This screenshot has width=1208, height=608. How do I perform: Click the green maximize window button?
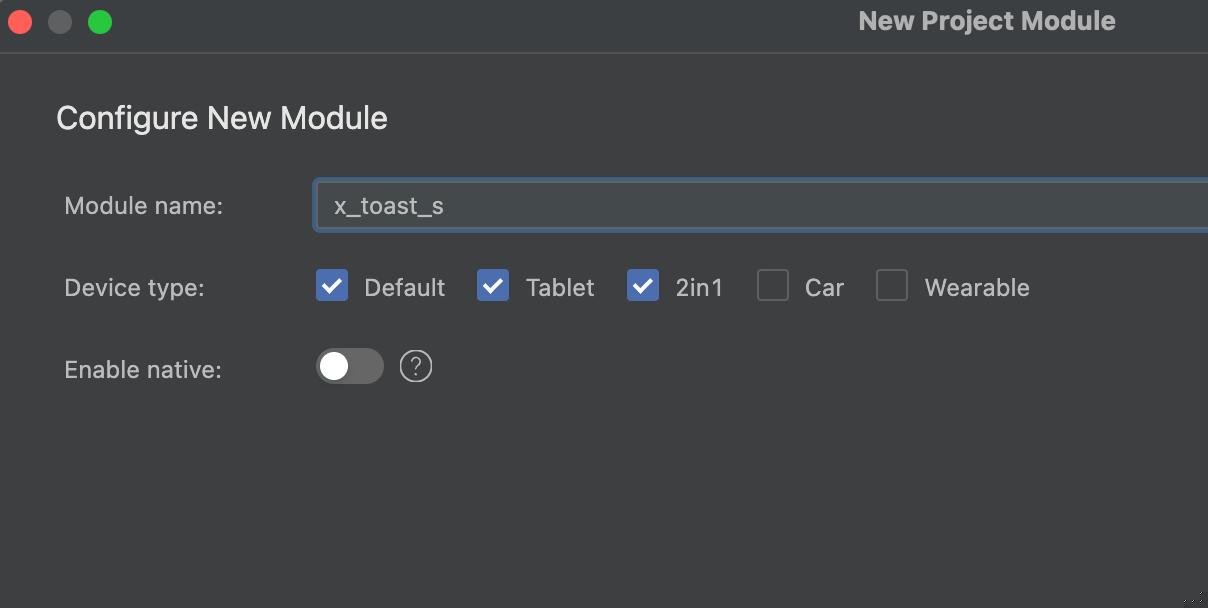(x=100, y=22)
